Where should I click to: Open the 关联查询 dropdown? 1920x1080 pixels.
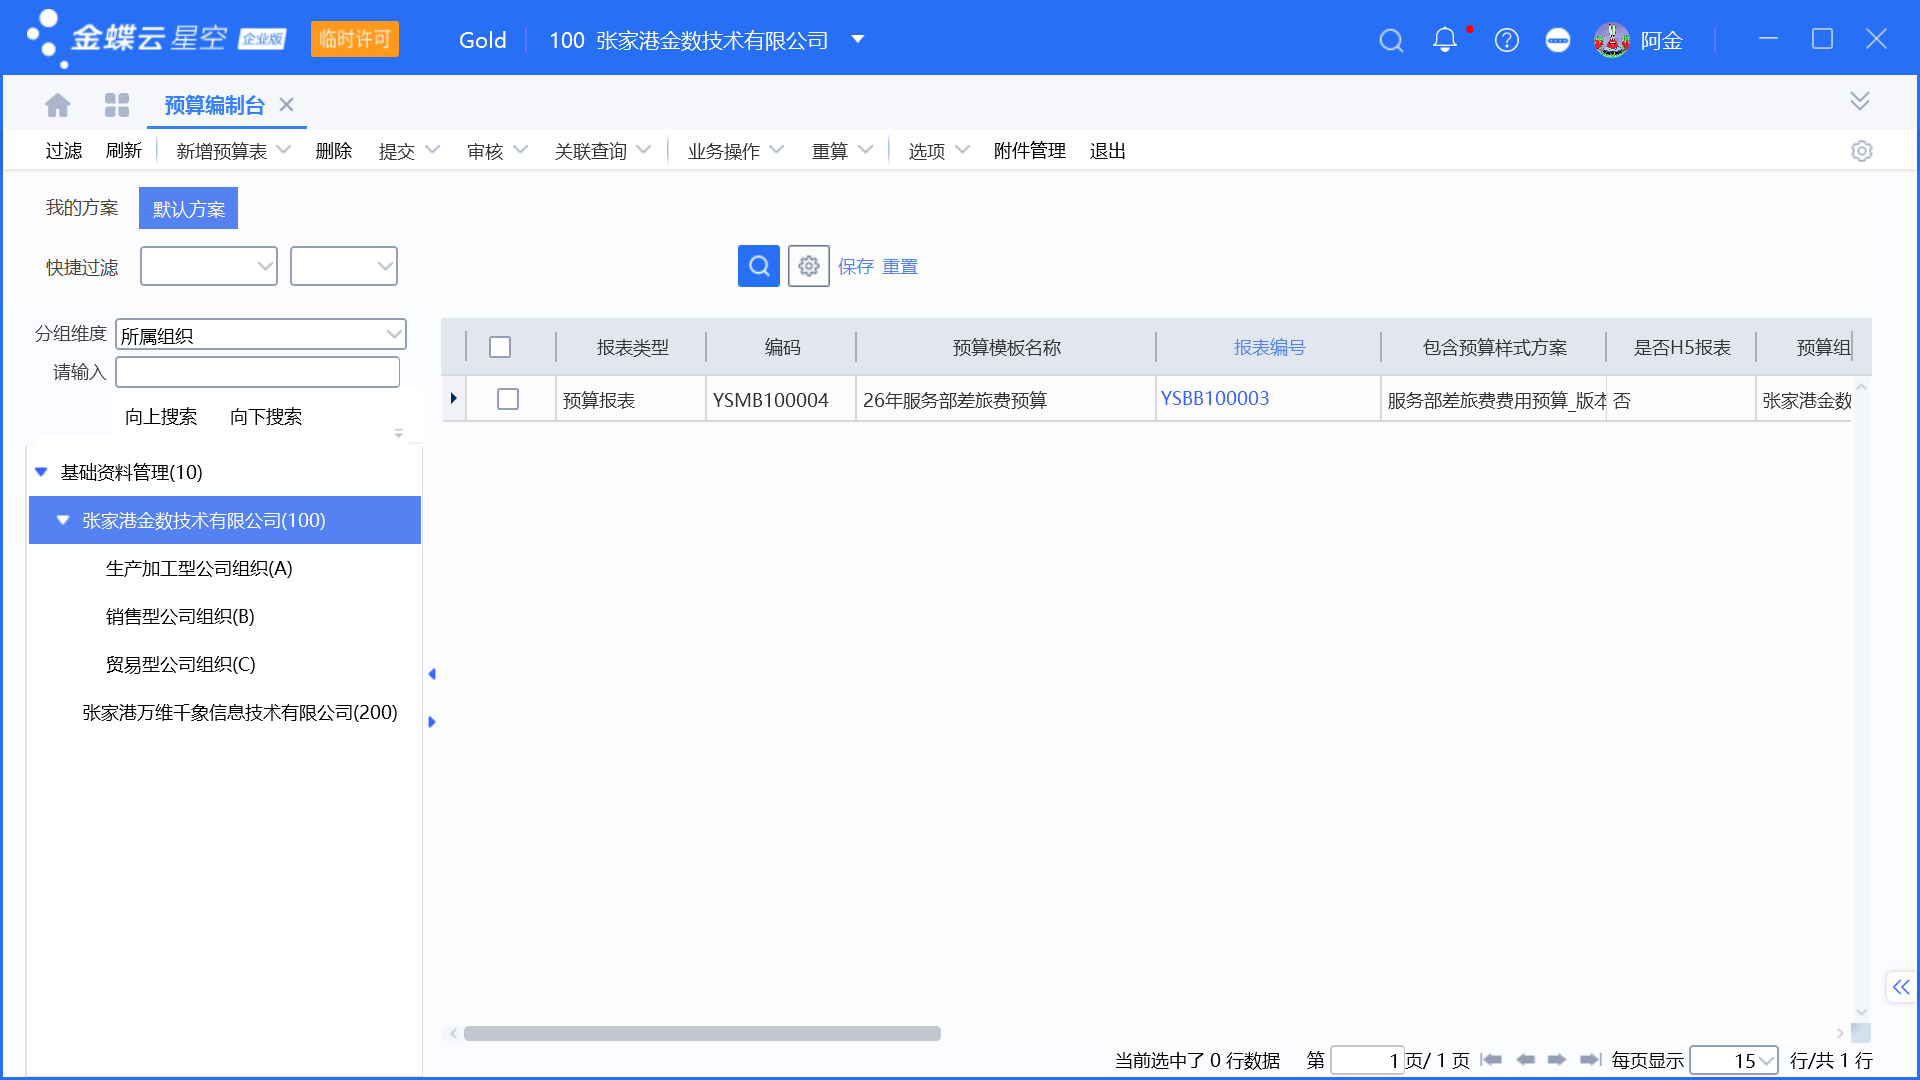[644, 150]
